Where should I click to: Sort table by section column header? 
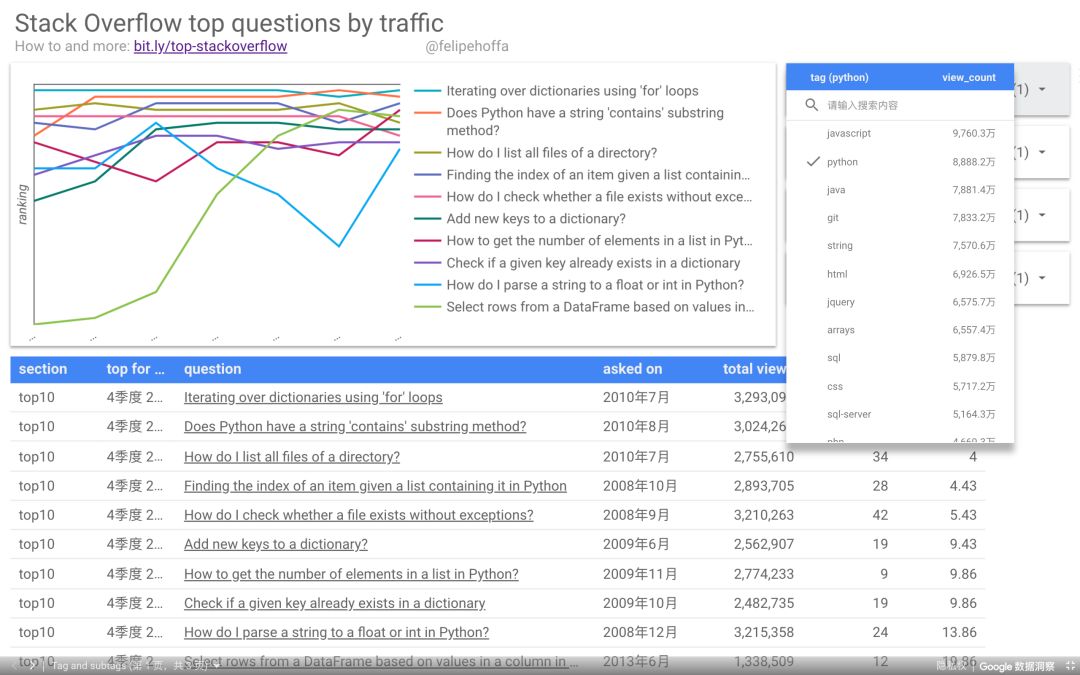[43, 368]
